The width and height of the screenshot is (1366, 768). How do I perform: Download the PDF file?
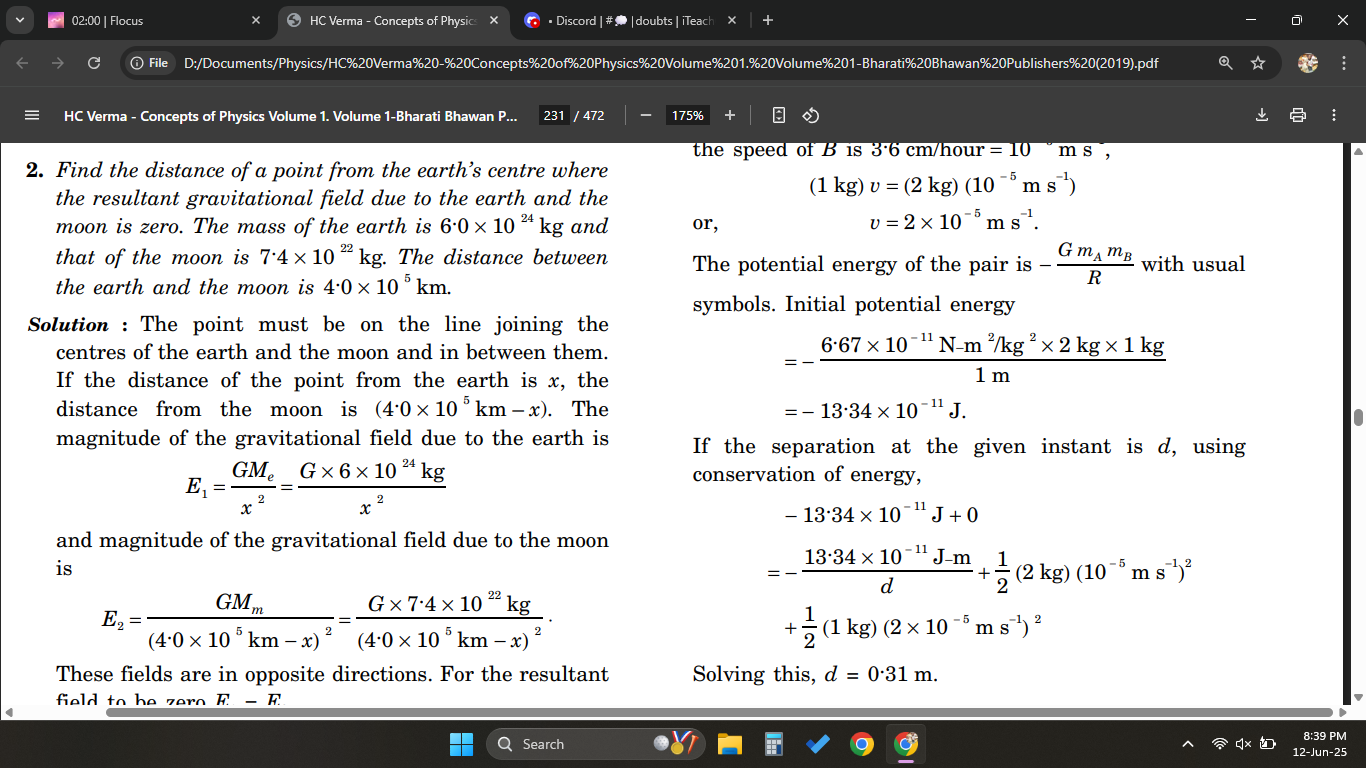[1262, 115]
